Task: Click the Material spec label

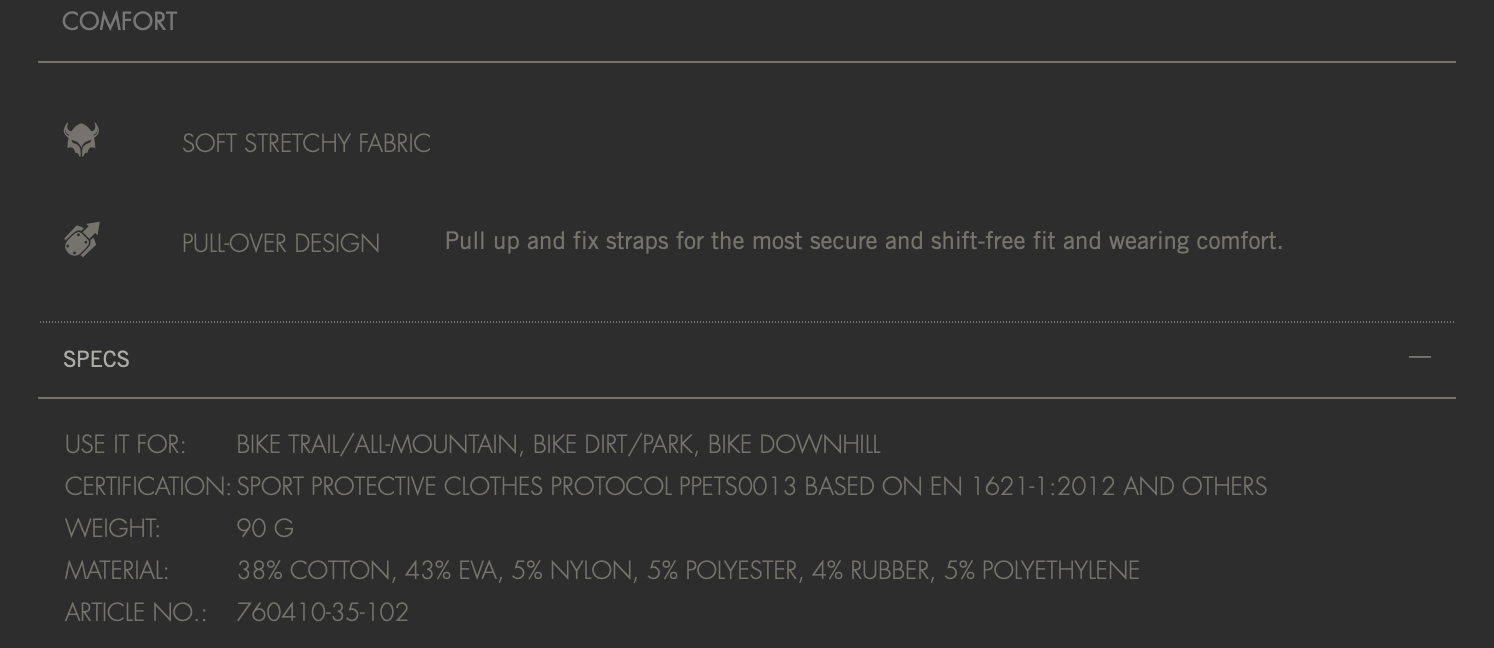Action: [116, 570]
